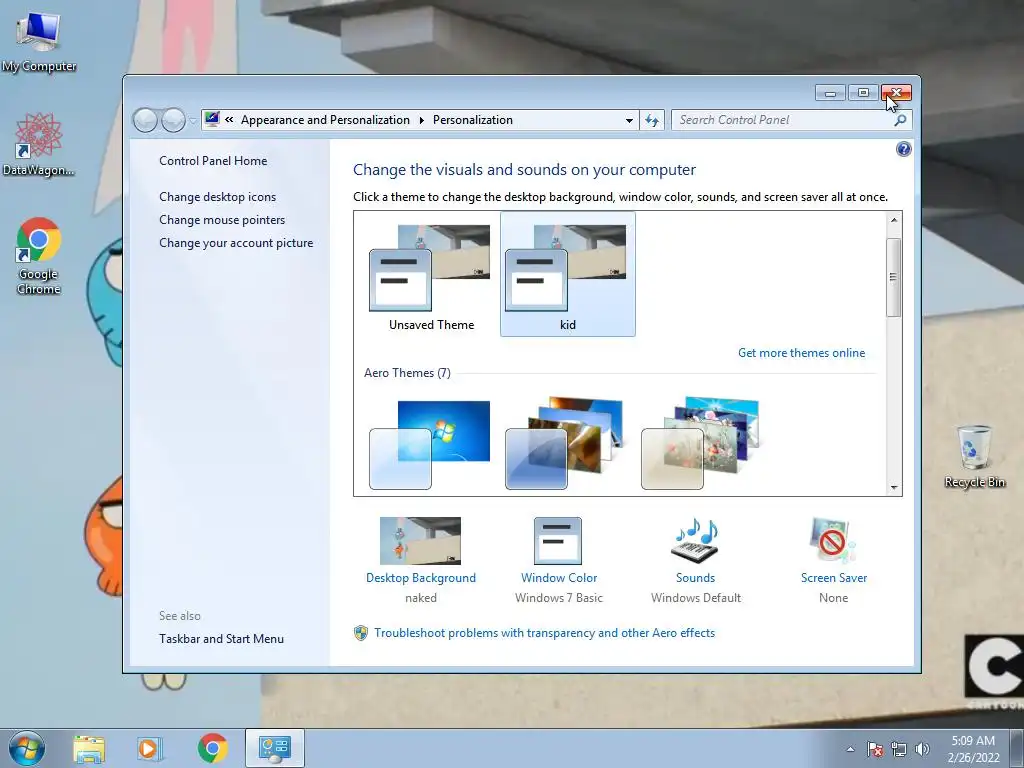Click Get more themes online link
The height and width of the screenshot is (768, 1024).
point(801,353)
